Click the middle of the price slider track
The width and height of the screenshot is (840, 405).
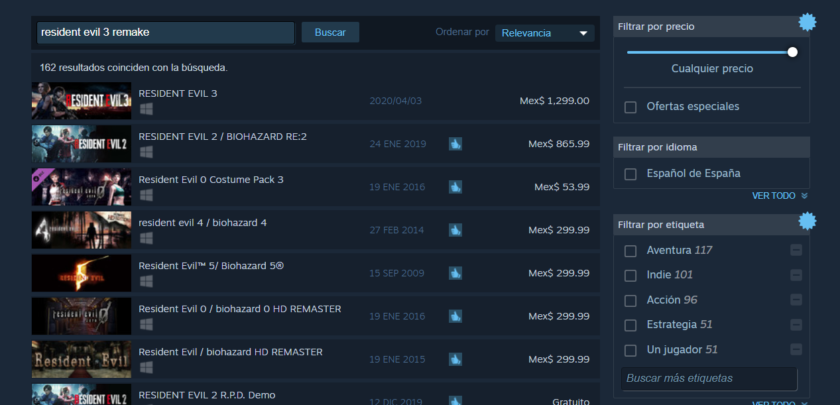coord(710,52)
